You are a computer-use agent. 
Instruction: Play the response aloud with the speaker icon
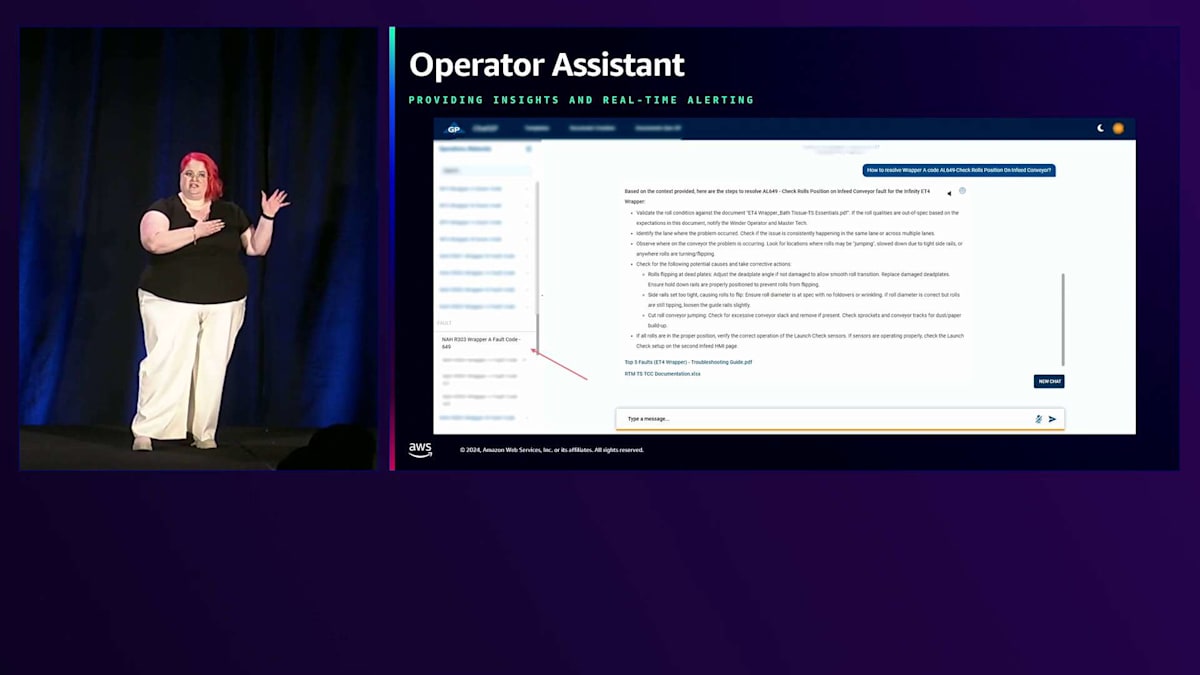(x=949, y=194)
